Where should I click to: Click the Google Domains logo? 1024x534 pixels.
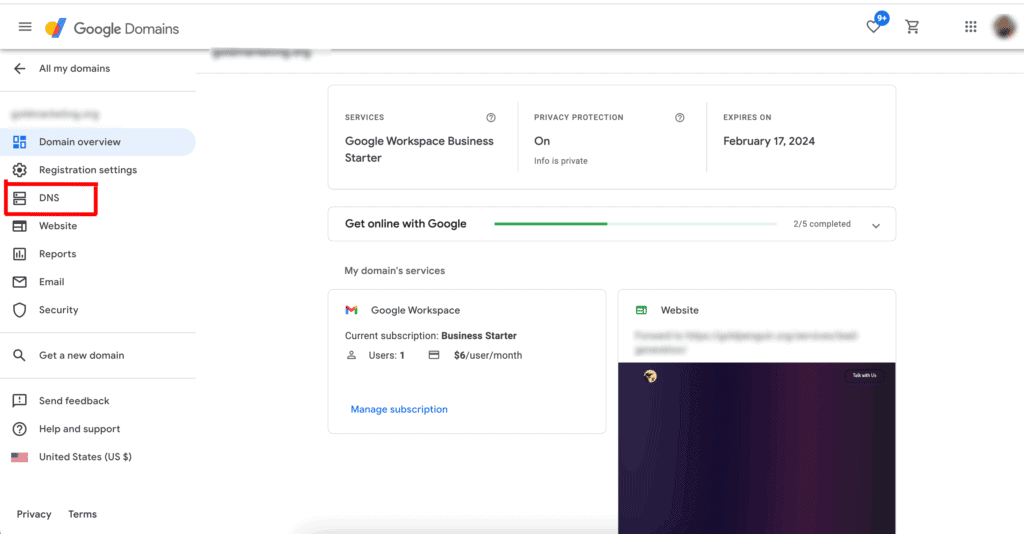coord(112,28)
